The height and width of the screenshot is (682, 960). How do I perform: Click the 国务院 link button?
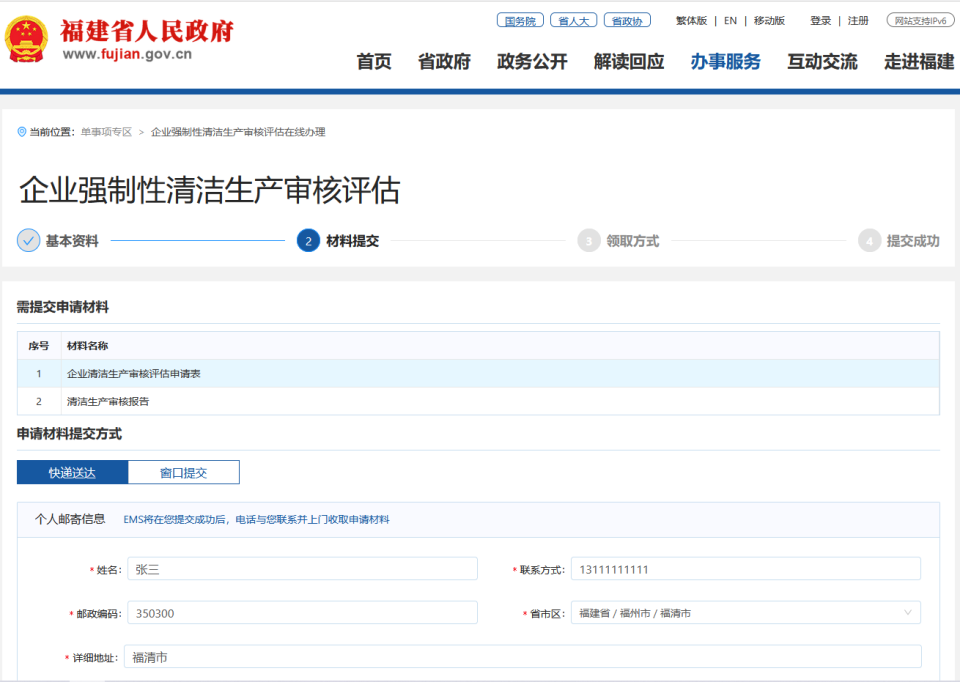pos(520,20)
